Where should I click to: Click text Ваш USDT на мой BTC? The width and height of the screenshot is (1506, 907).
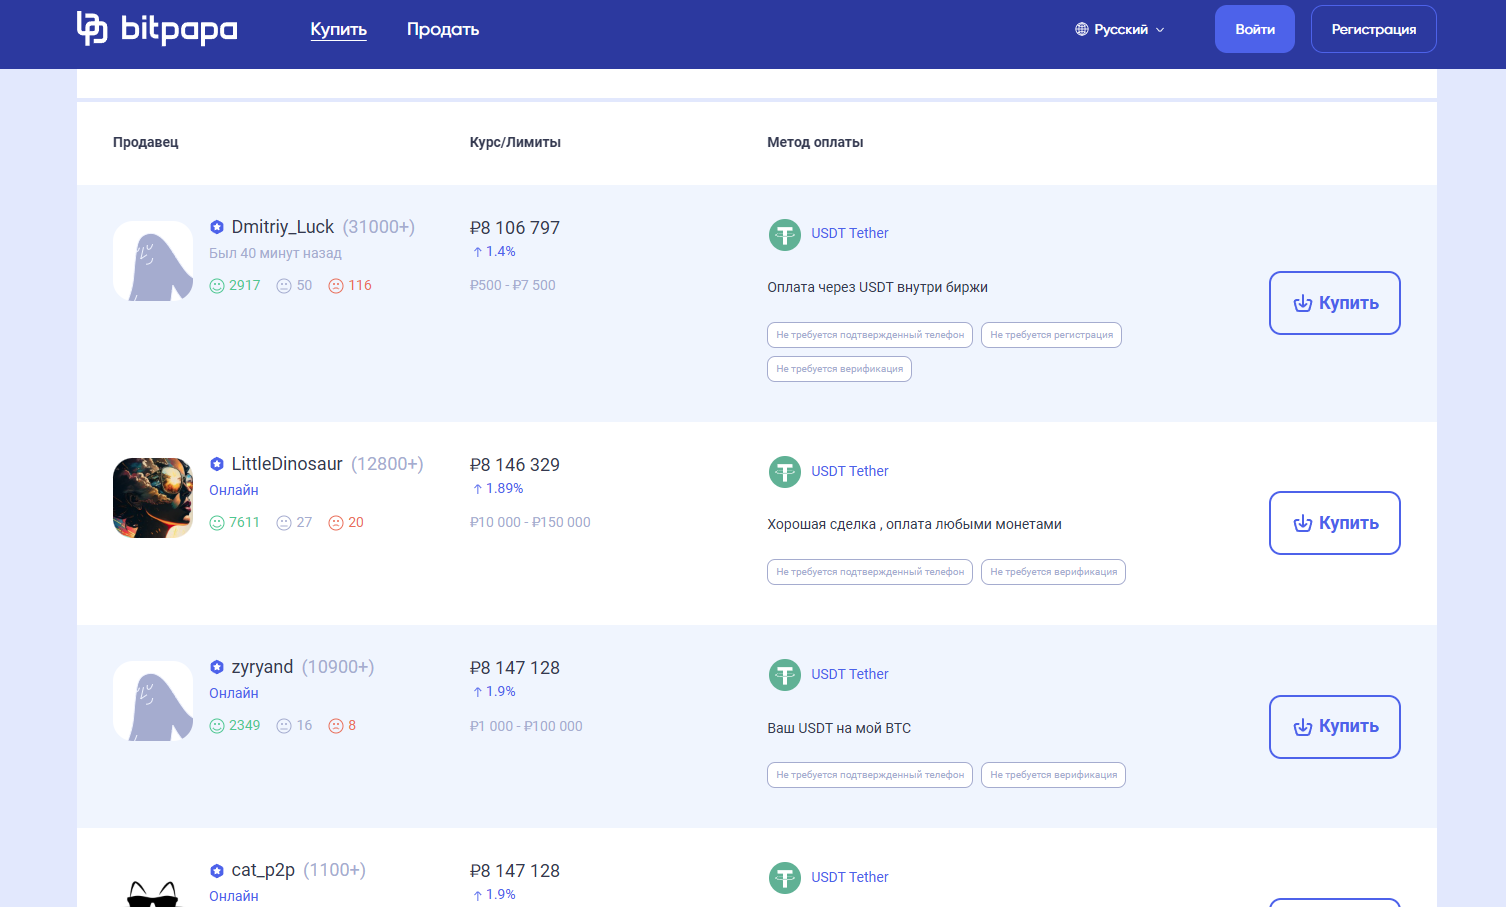coord(839,728)
